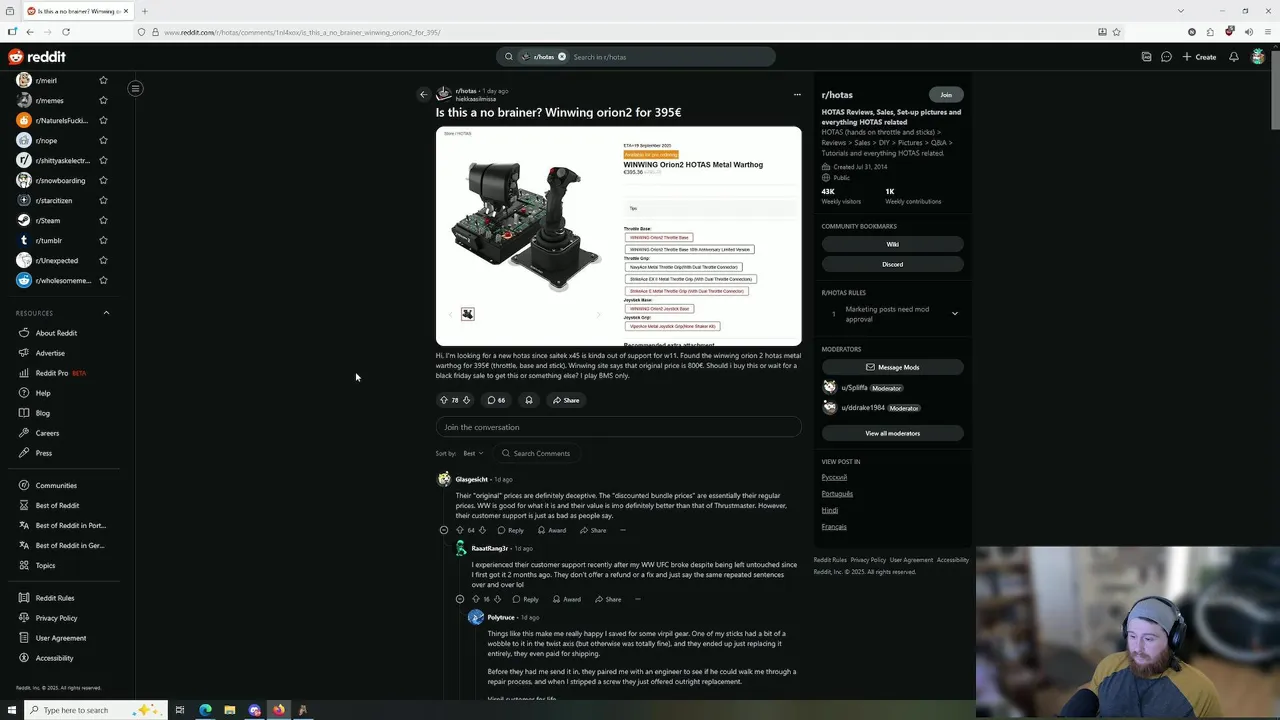
Task: Open the Discord community bookmark
Action: [x=892, y=264]
